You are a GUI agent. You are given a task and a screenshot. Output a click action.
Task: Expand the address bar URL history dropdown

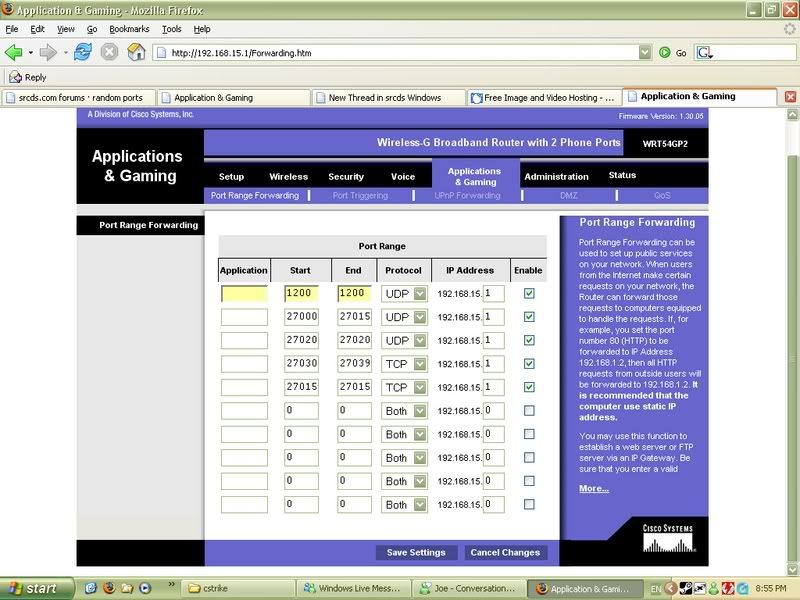645,53
